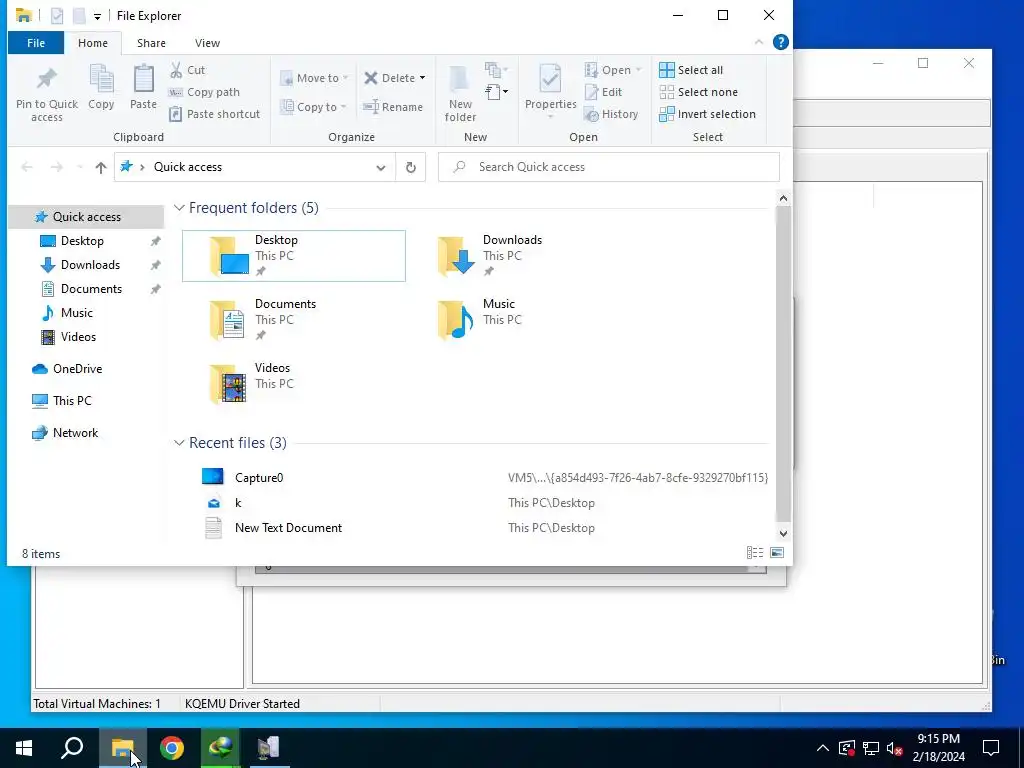Open the ribbon Help icon
The image size is (1024, 768).
pyautogui.click(x=780, y=42)
